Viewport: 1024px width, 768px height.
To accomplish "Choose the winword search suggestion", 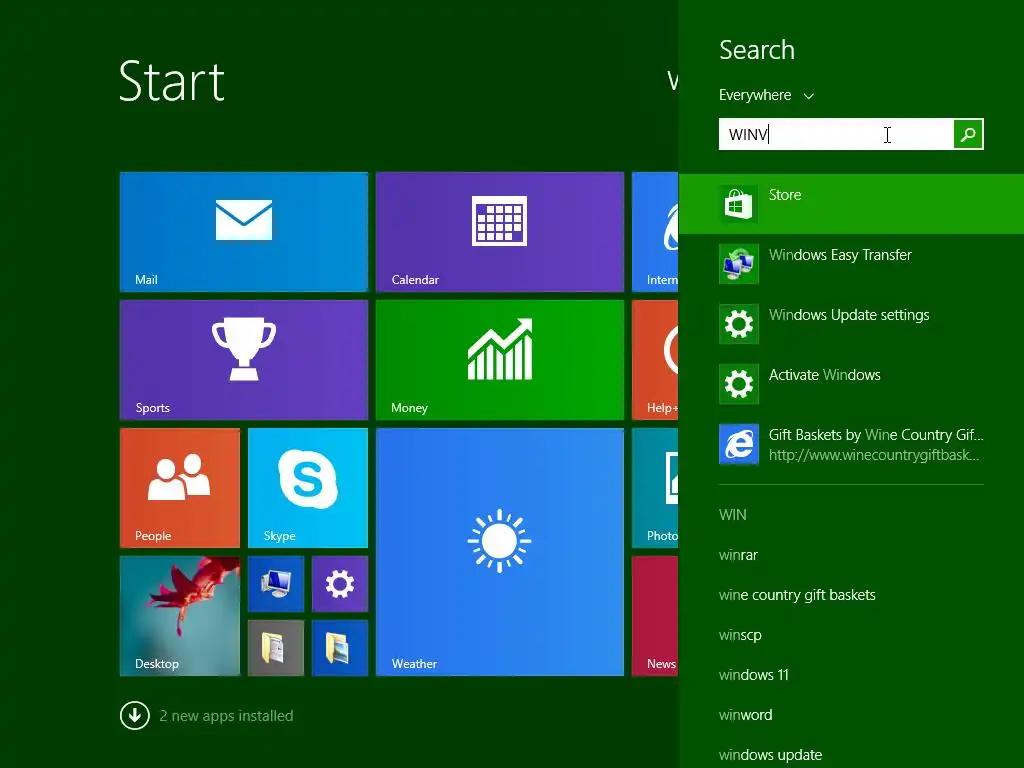I will (x=745, y=715).
